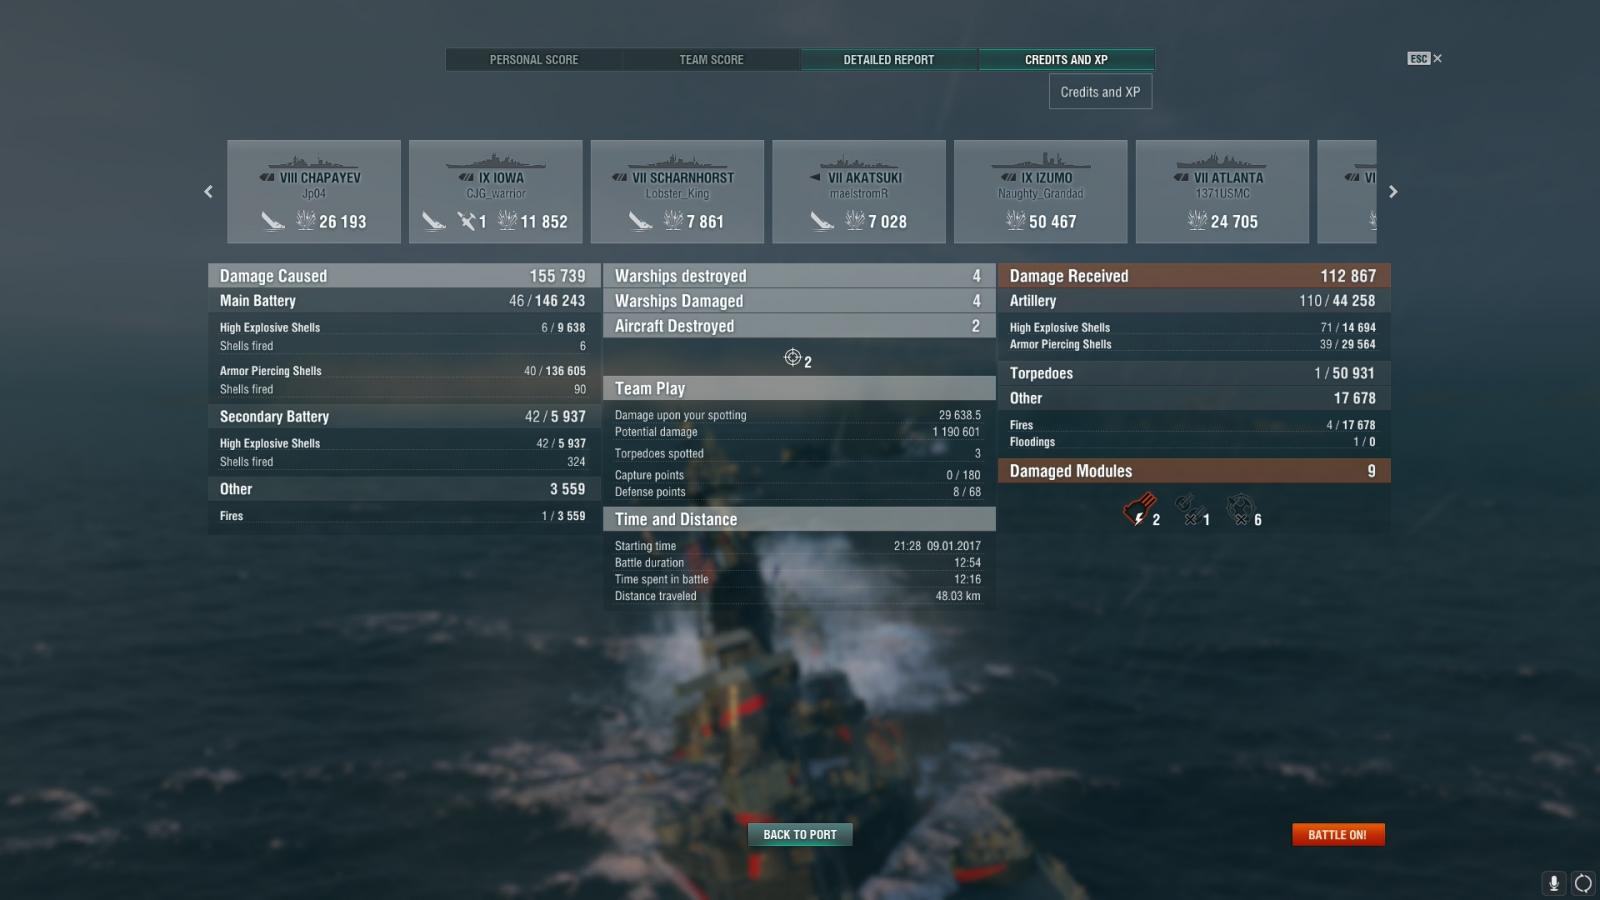This screenshot has height=900, width=1600.
Task: Show the previous ship cards with the left arrow
Action: (x=208, y=191)
